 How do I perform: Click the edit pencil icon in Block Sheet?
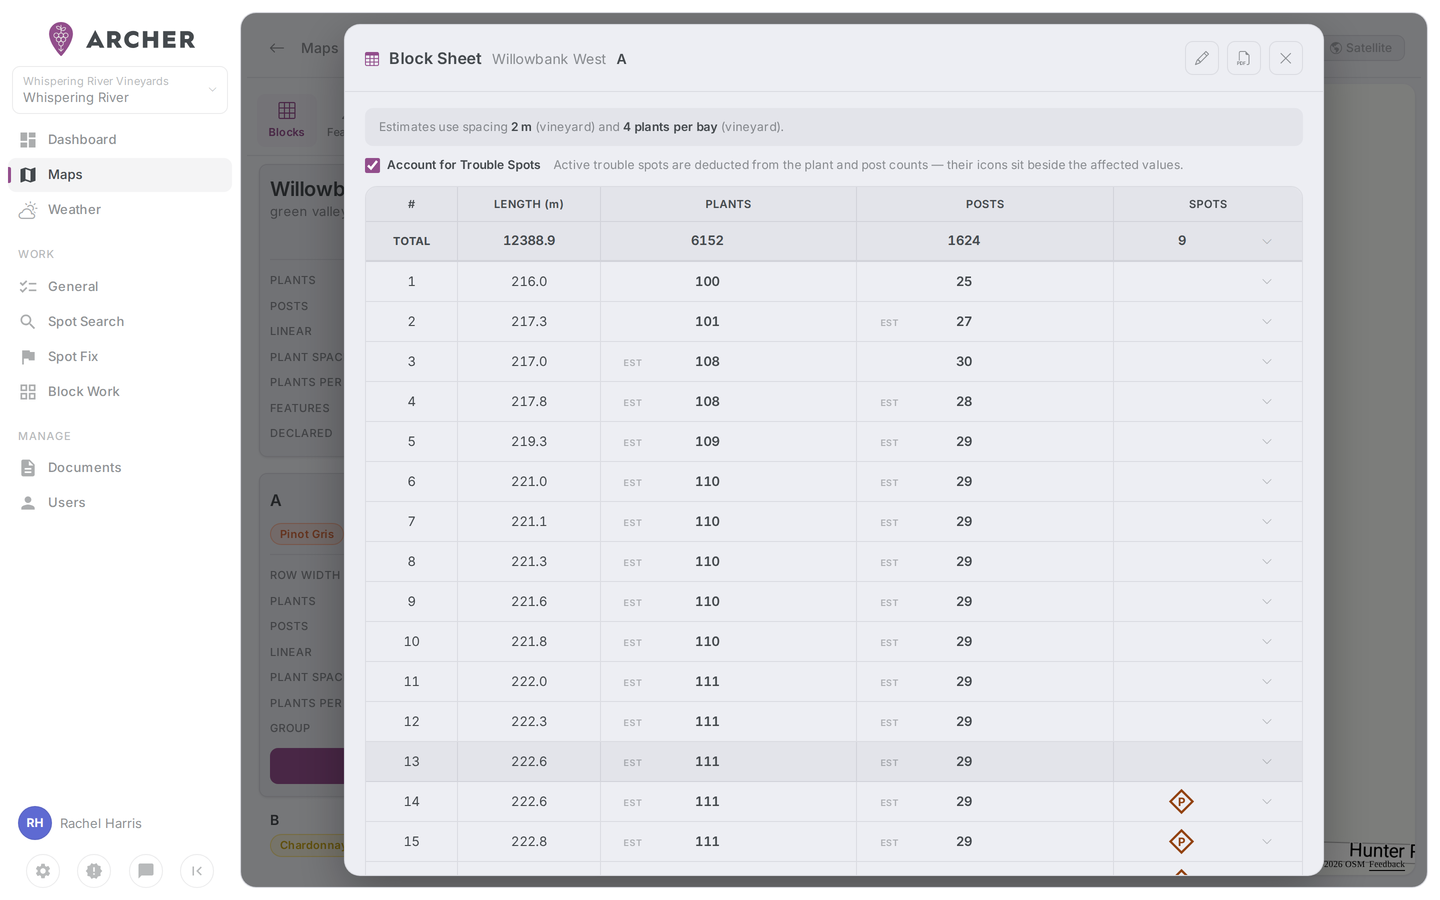[1202, 58]
